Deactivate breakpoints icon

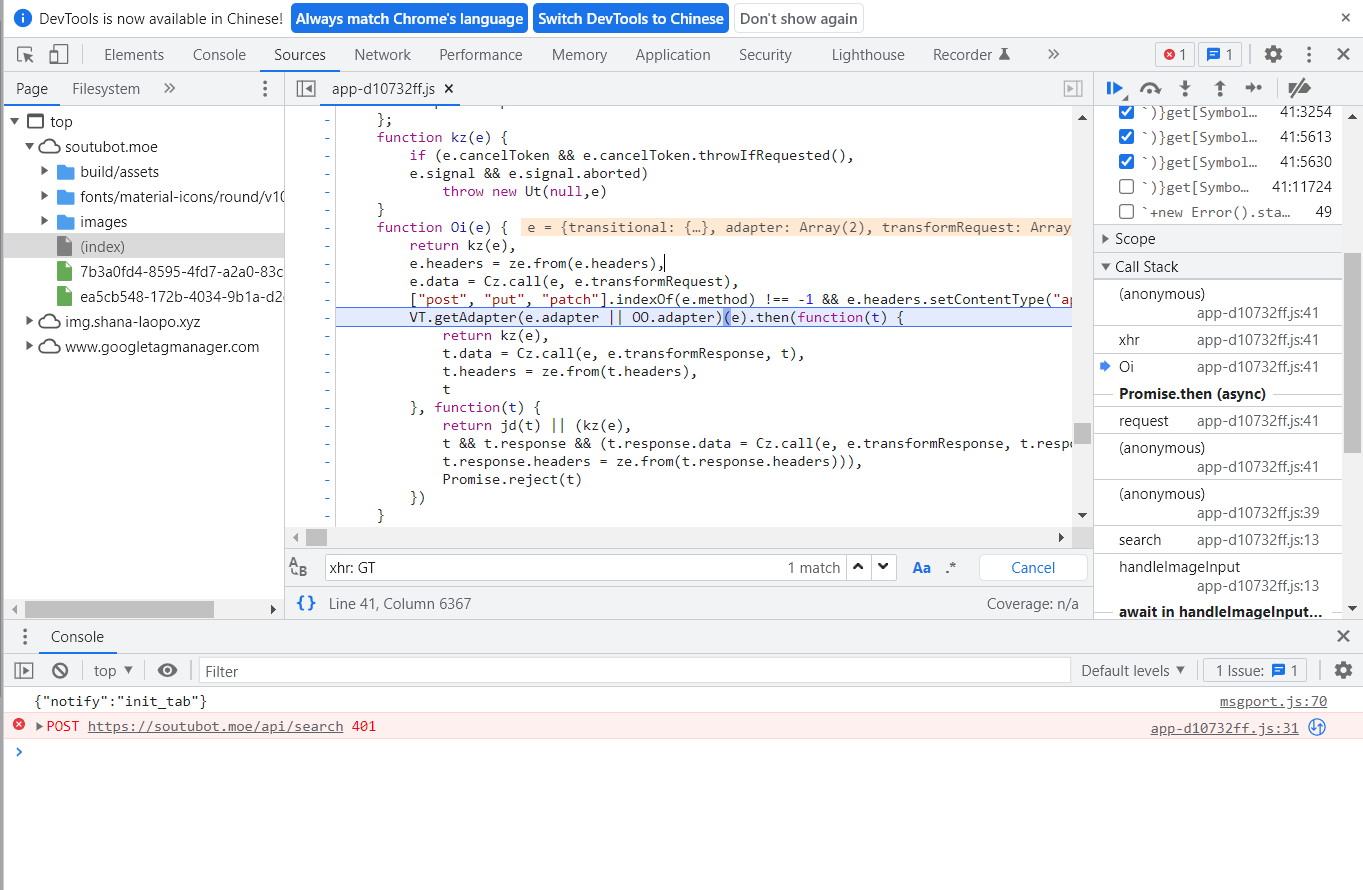pyautogui.click(x=1299, y=88)
